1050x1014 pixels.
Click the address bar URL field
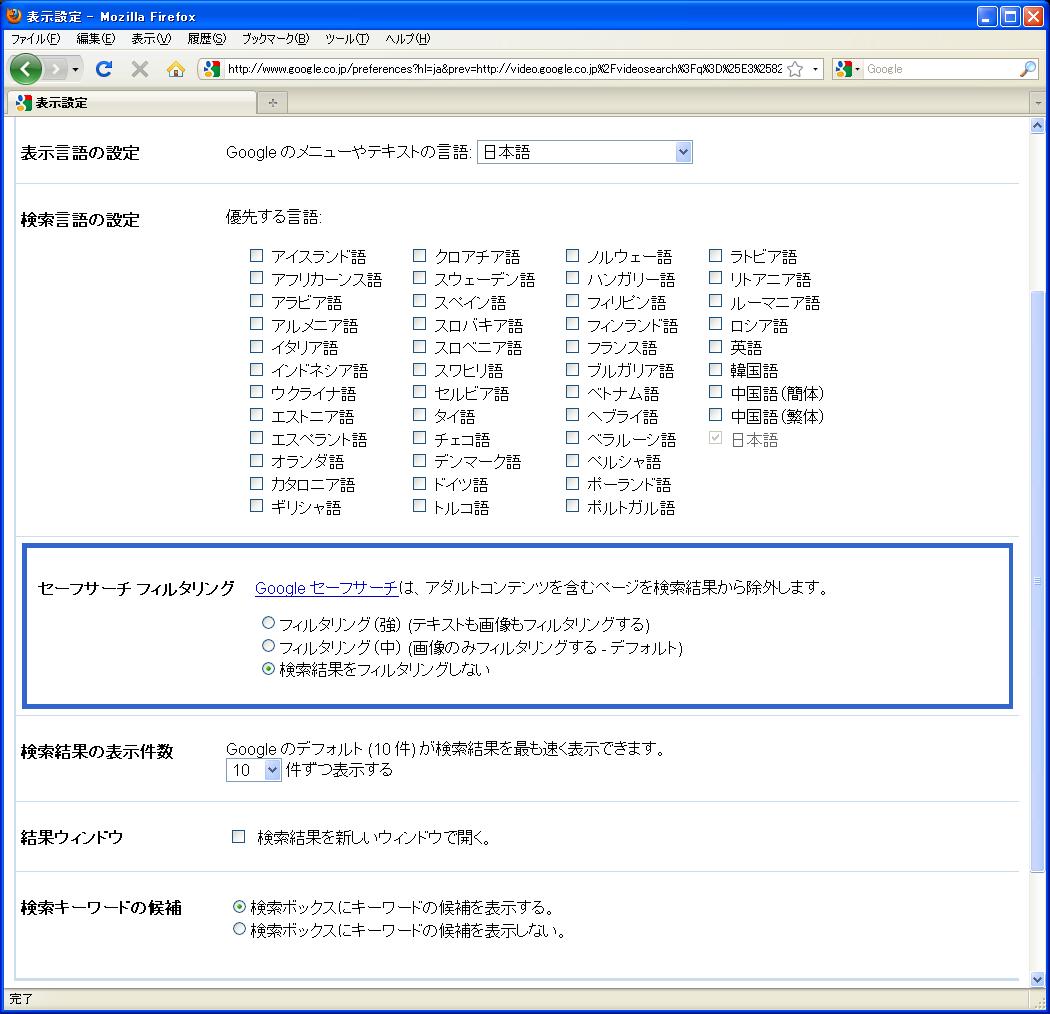pyautogui.click(x=504, y=68)
